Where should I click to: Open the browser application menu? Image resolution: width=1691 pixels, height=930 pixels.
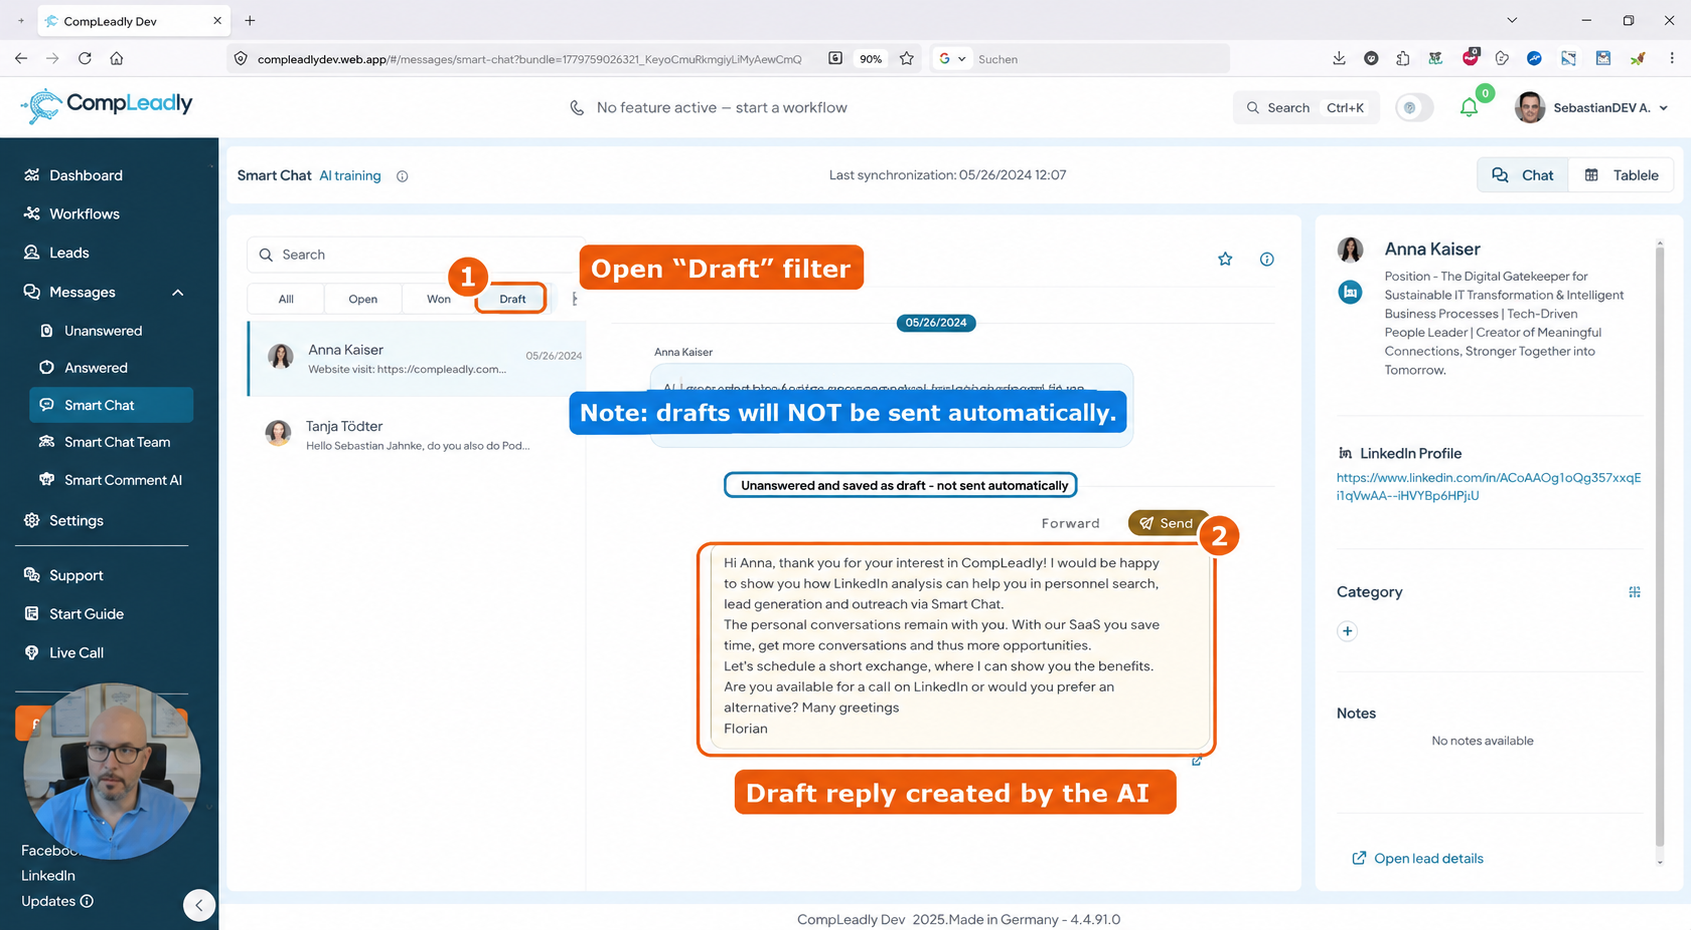point(1672,59)
